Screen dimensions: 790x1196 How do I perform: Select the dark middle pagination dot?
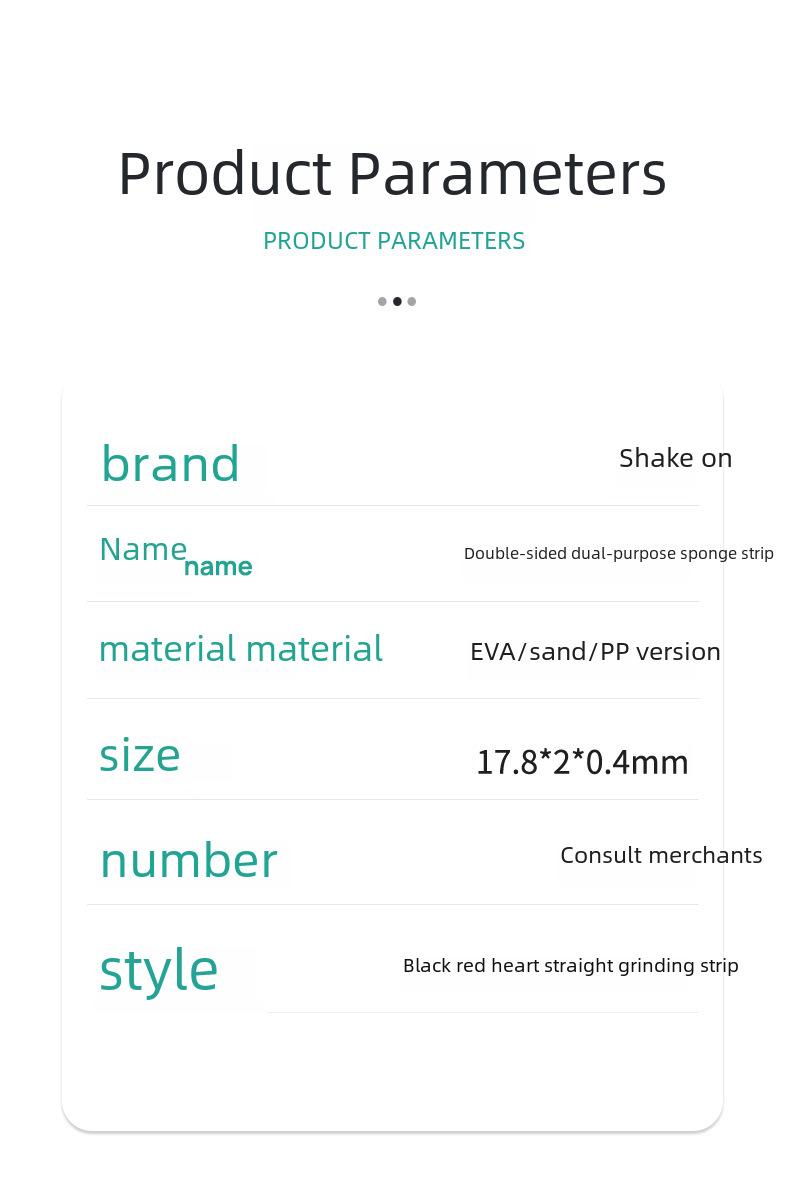coord(397,301)
